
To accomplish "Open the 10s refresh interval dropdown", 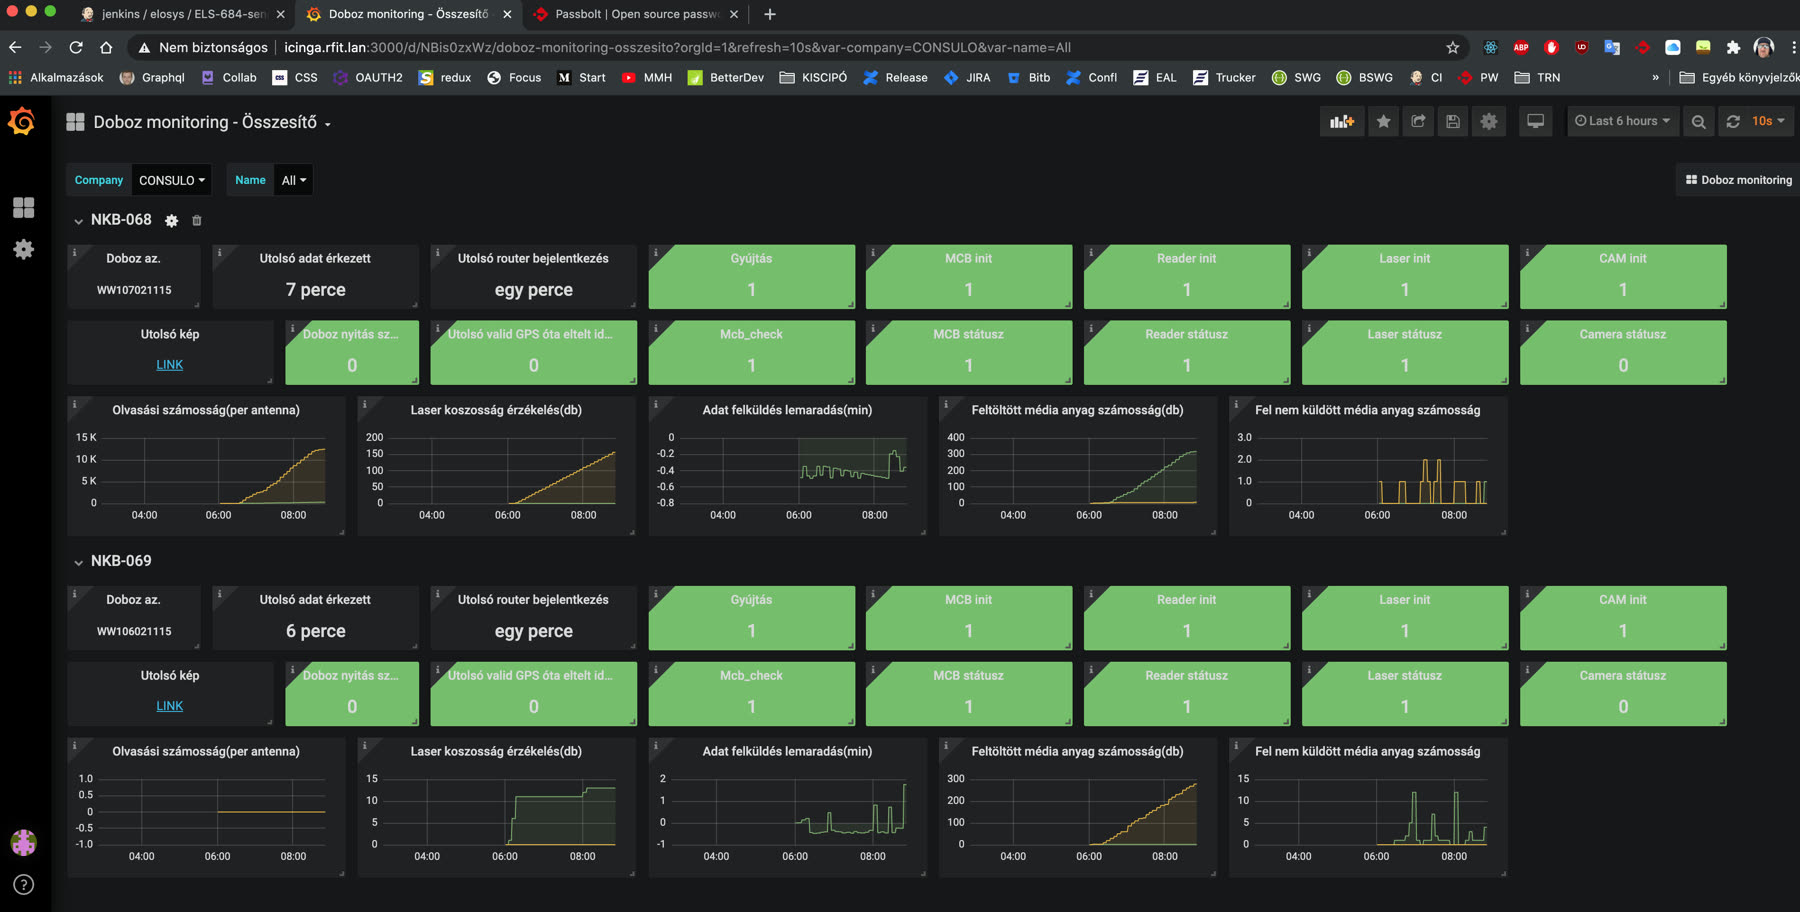I will tap(1768, 121).
